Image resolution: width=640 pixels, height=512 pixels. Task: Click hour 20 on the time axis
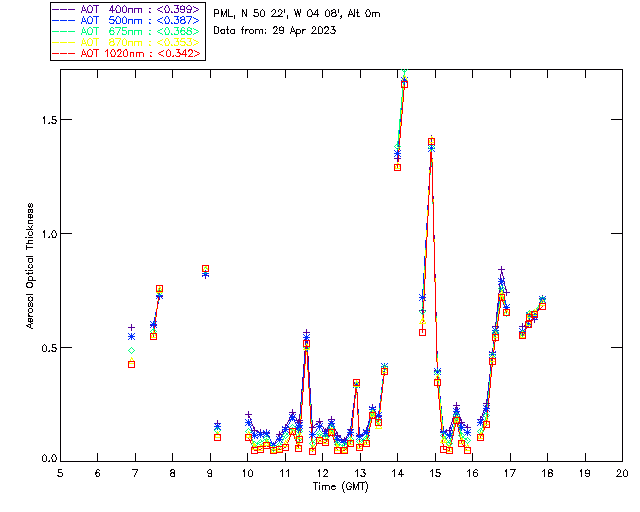[622, 472]
